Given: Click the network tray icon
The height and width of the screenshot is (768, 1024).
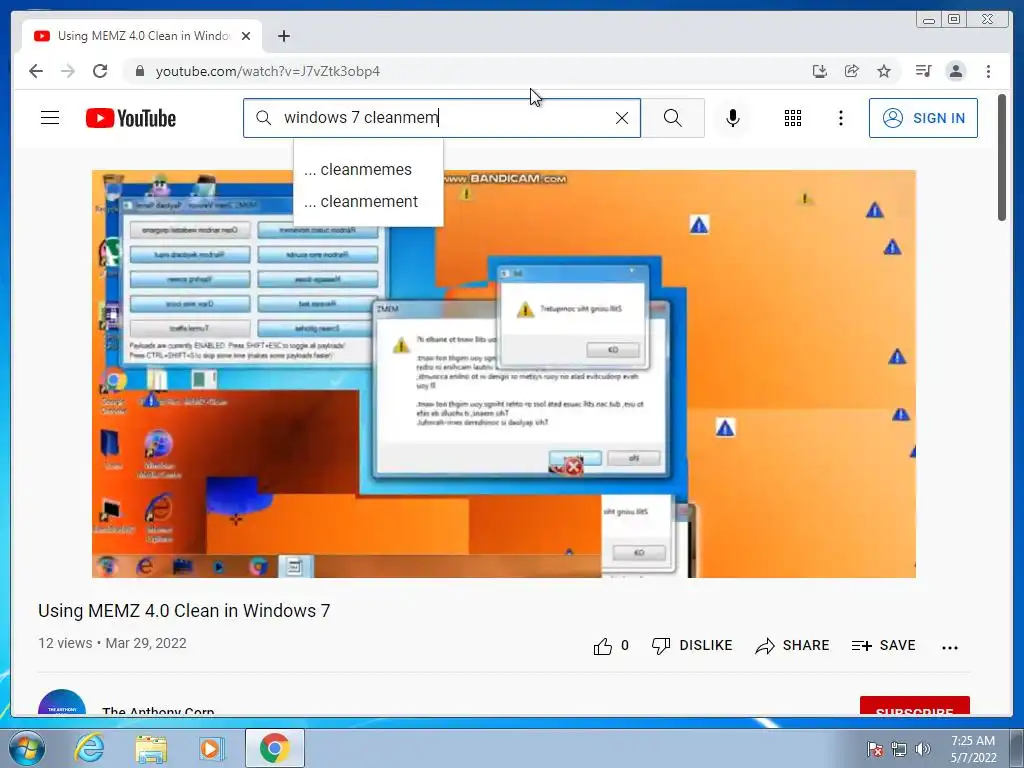Looking at the screenshot, I should 899,749.
